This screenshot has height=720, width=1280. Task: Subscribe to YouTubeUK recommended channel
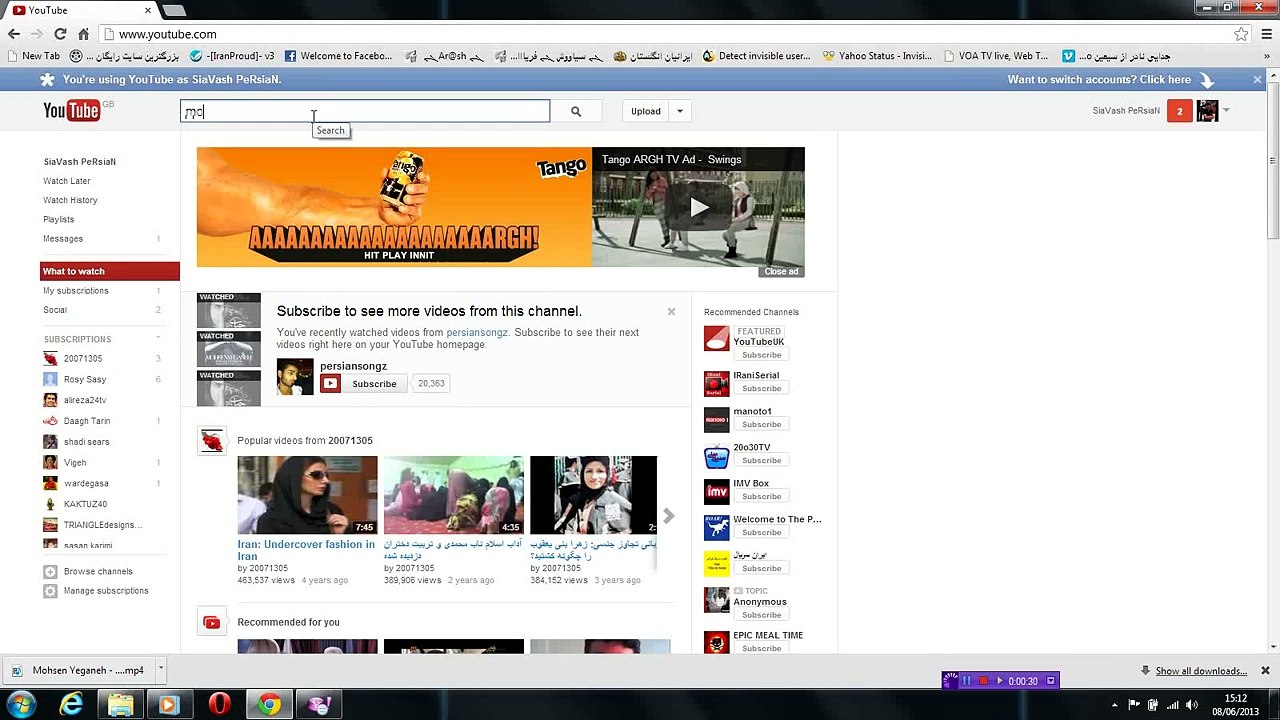[761, 355]
